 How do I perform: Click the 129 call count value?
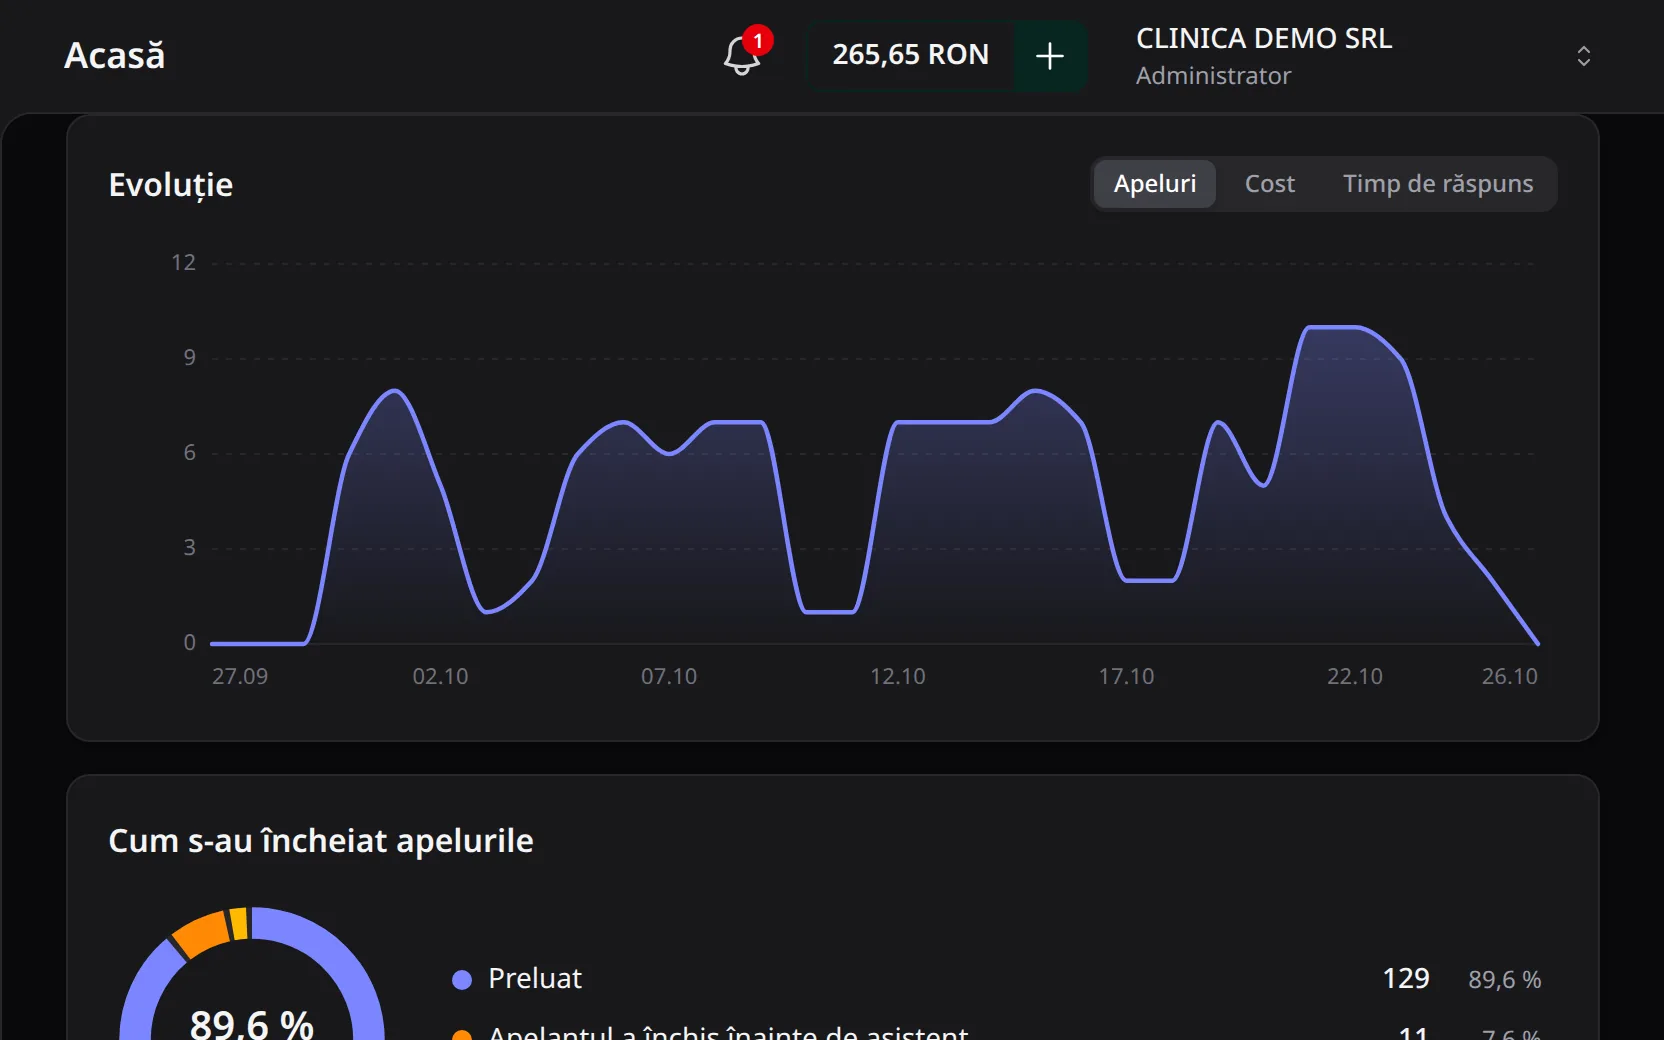click(x=1405, y=979)
